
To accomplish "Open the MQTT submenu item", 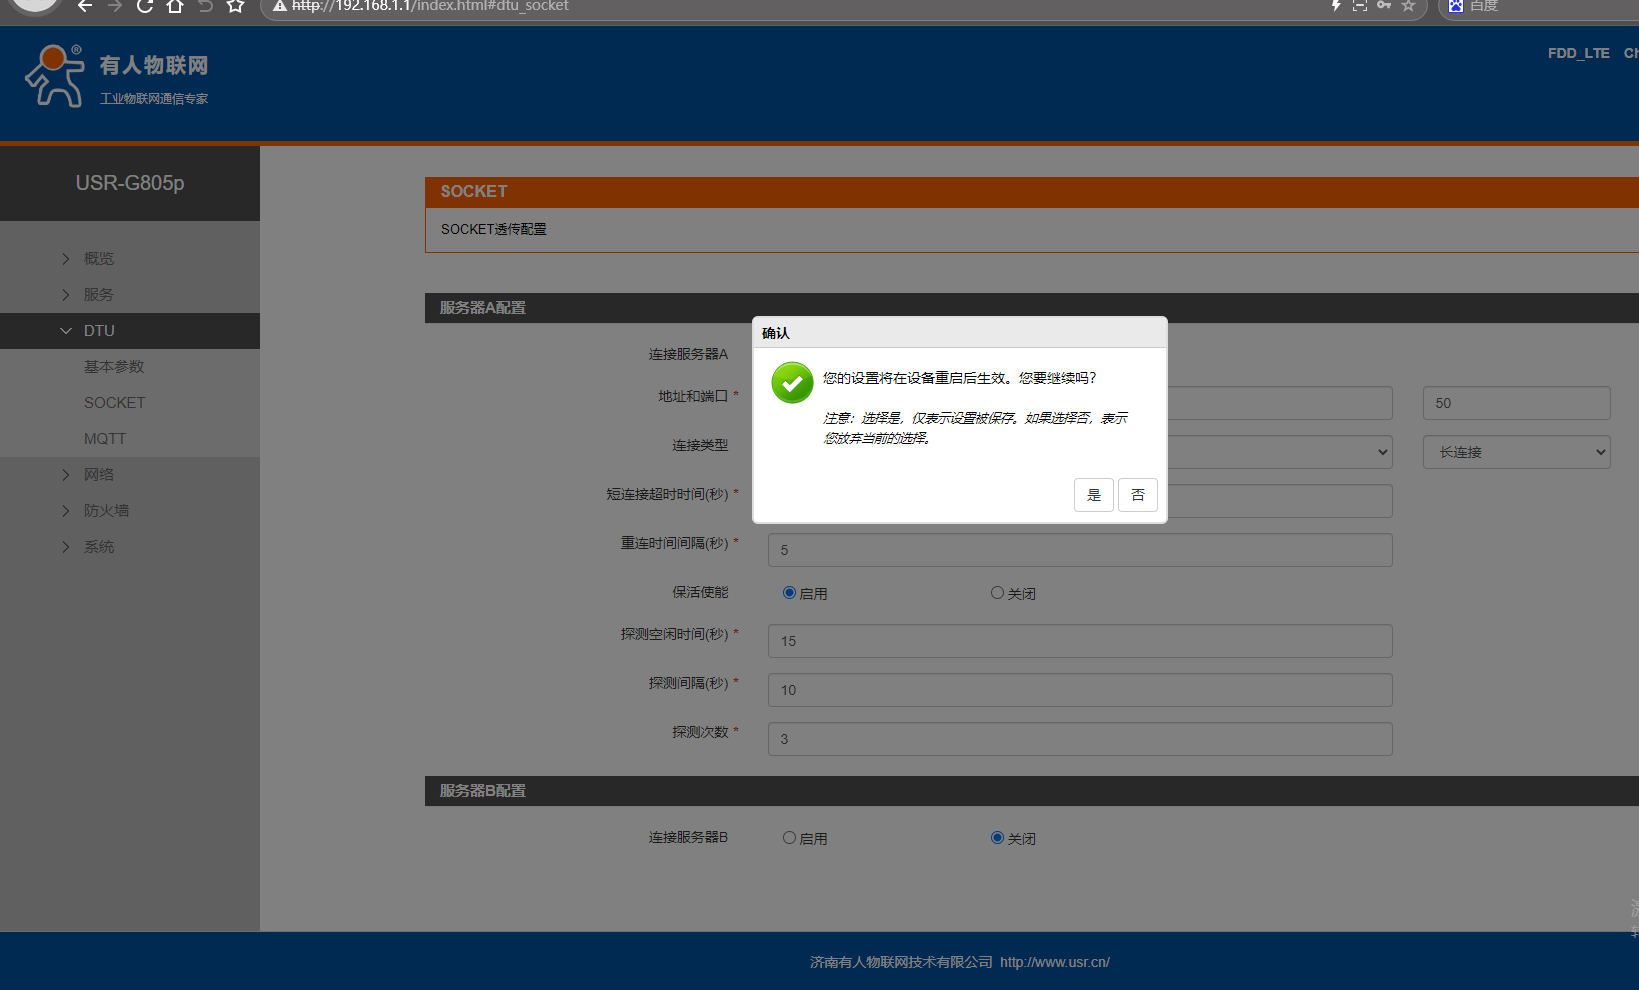I will [x=105, y=439].
